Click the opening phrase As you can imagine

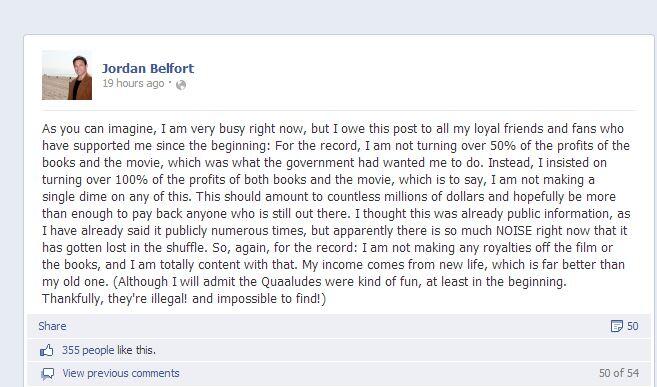pos(99,129)
